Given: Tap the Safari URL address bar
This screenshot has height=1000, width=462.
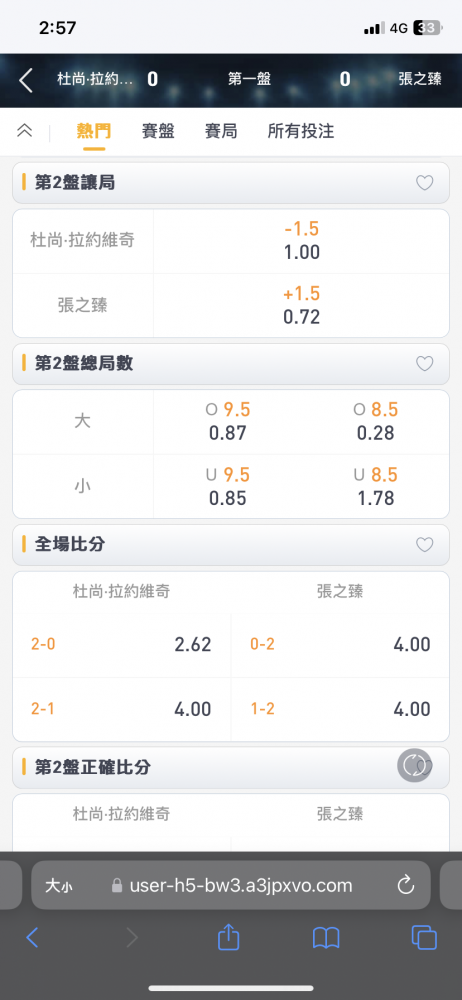Looking at the screenshot, I should 230,885.
